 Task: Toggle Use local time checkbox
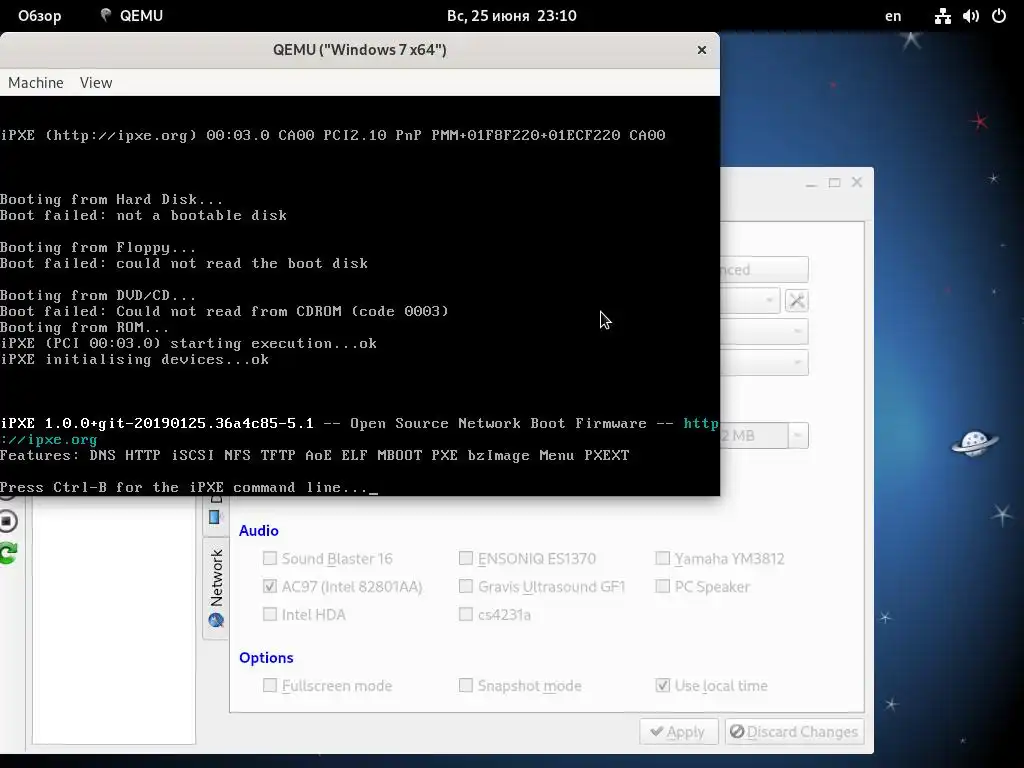coord(662,685)
